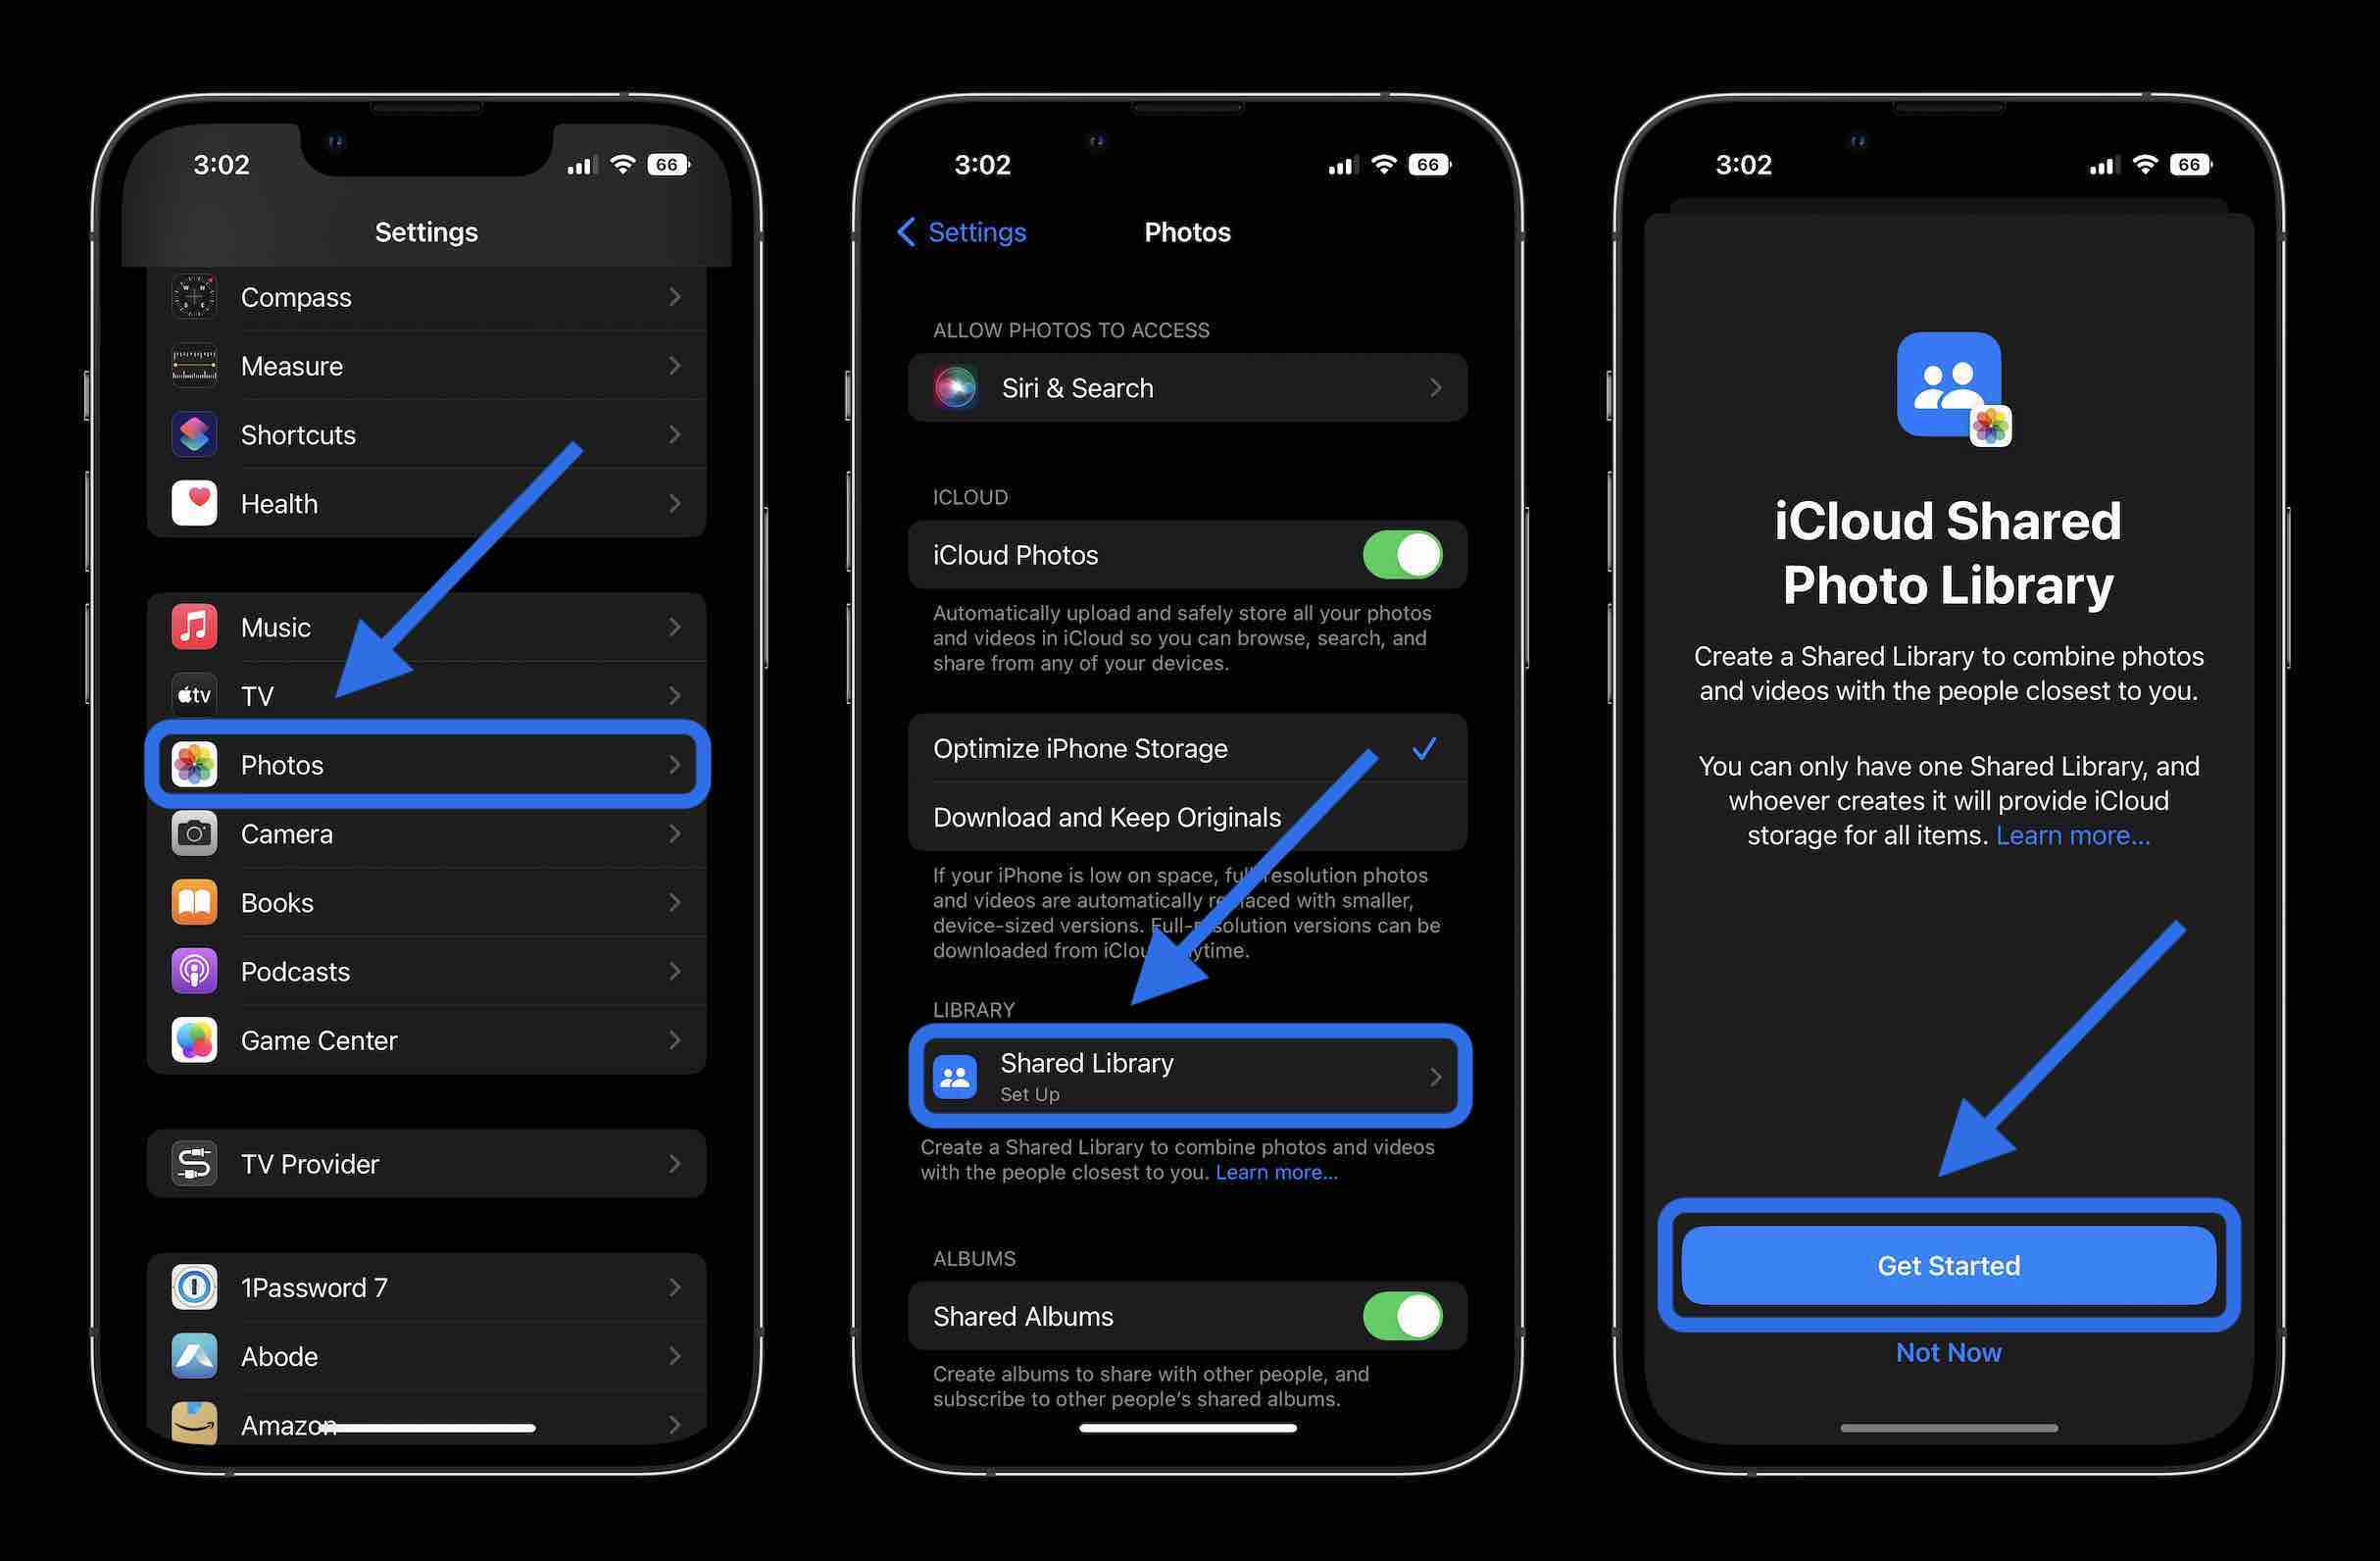This screenshot has width=2380, height=1561.
Task: Expand the Siri & Search settings
Action: 1187,386
